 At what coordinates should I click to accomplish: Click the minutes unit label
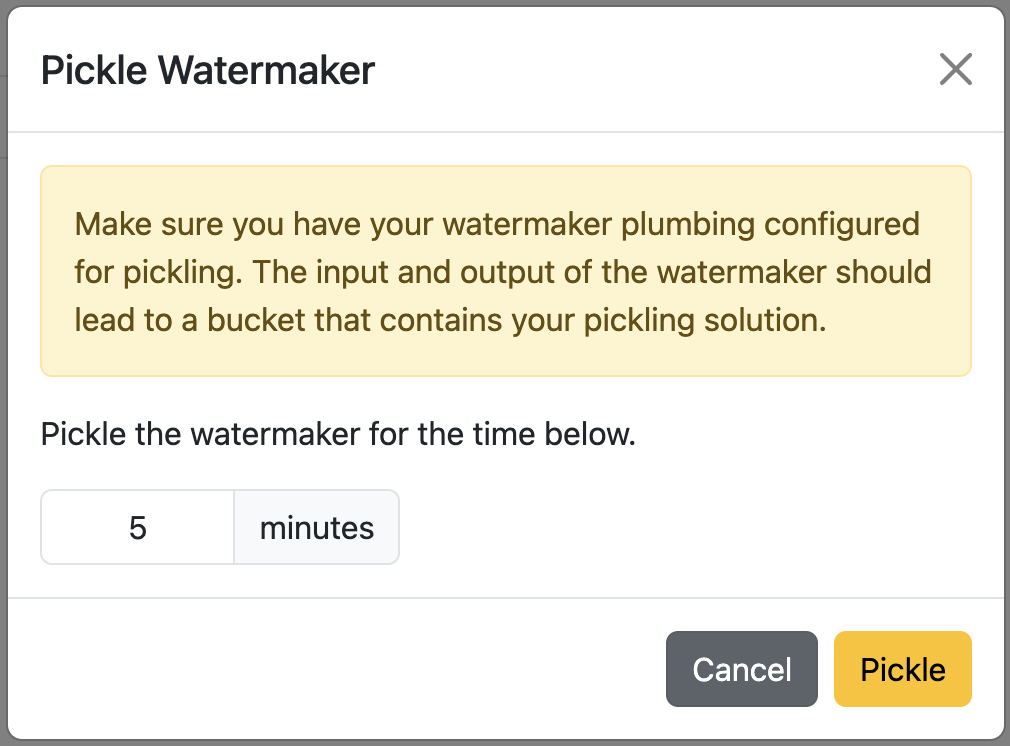(316, 527)
